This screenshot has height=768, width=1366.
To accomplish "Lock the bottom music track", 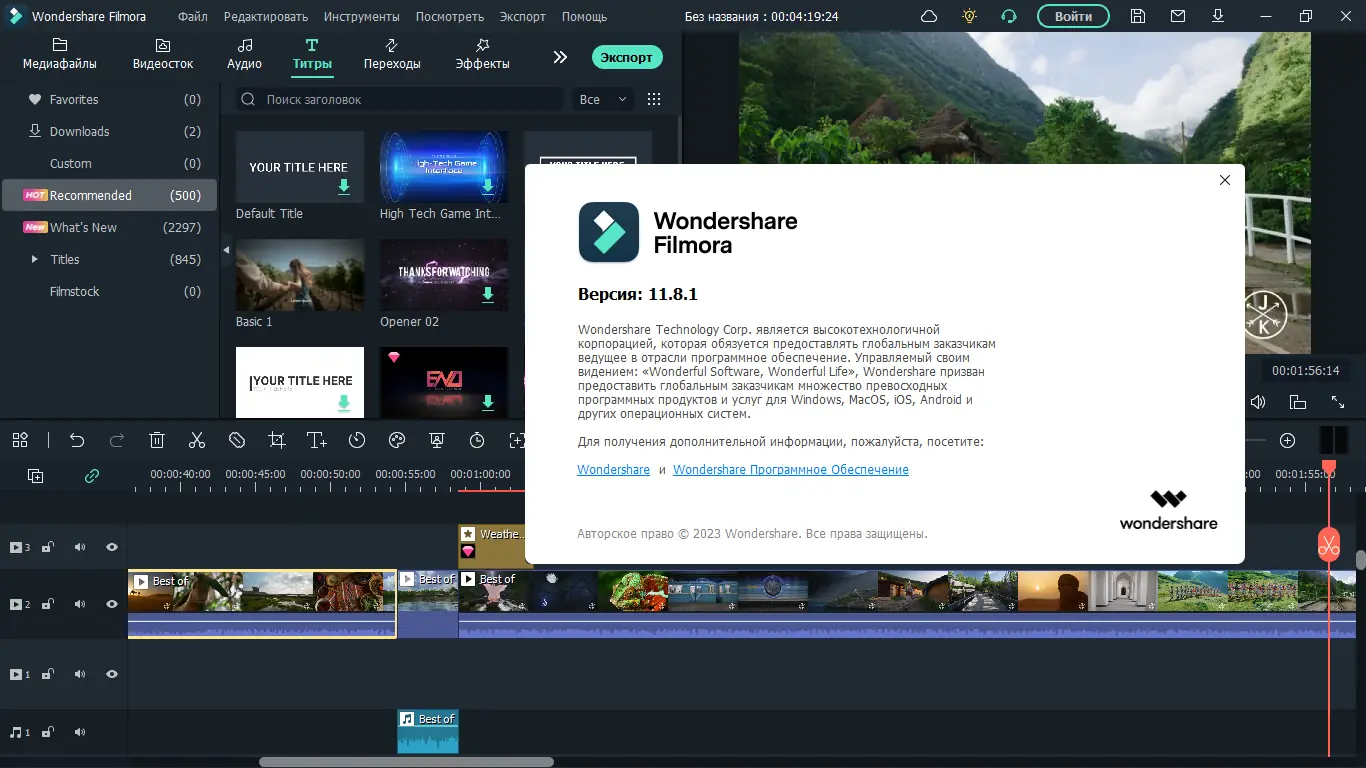I will (47, 732).
